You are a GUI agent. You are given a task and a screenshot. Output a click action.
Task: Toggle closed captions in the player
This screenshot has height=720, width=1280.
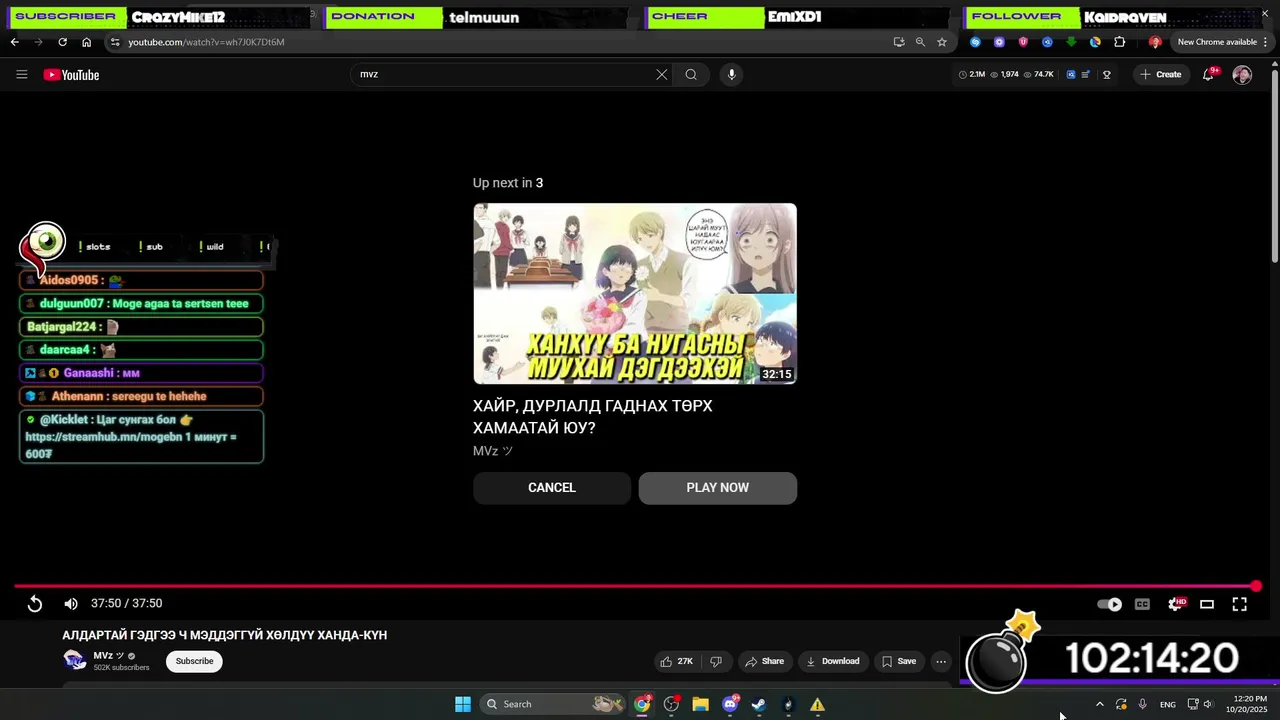click(x=1142, y=604)
